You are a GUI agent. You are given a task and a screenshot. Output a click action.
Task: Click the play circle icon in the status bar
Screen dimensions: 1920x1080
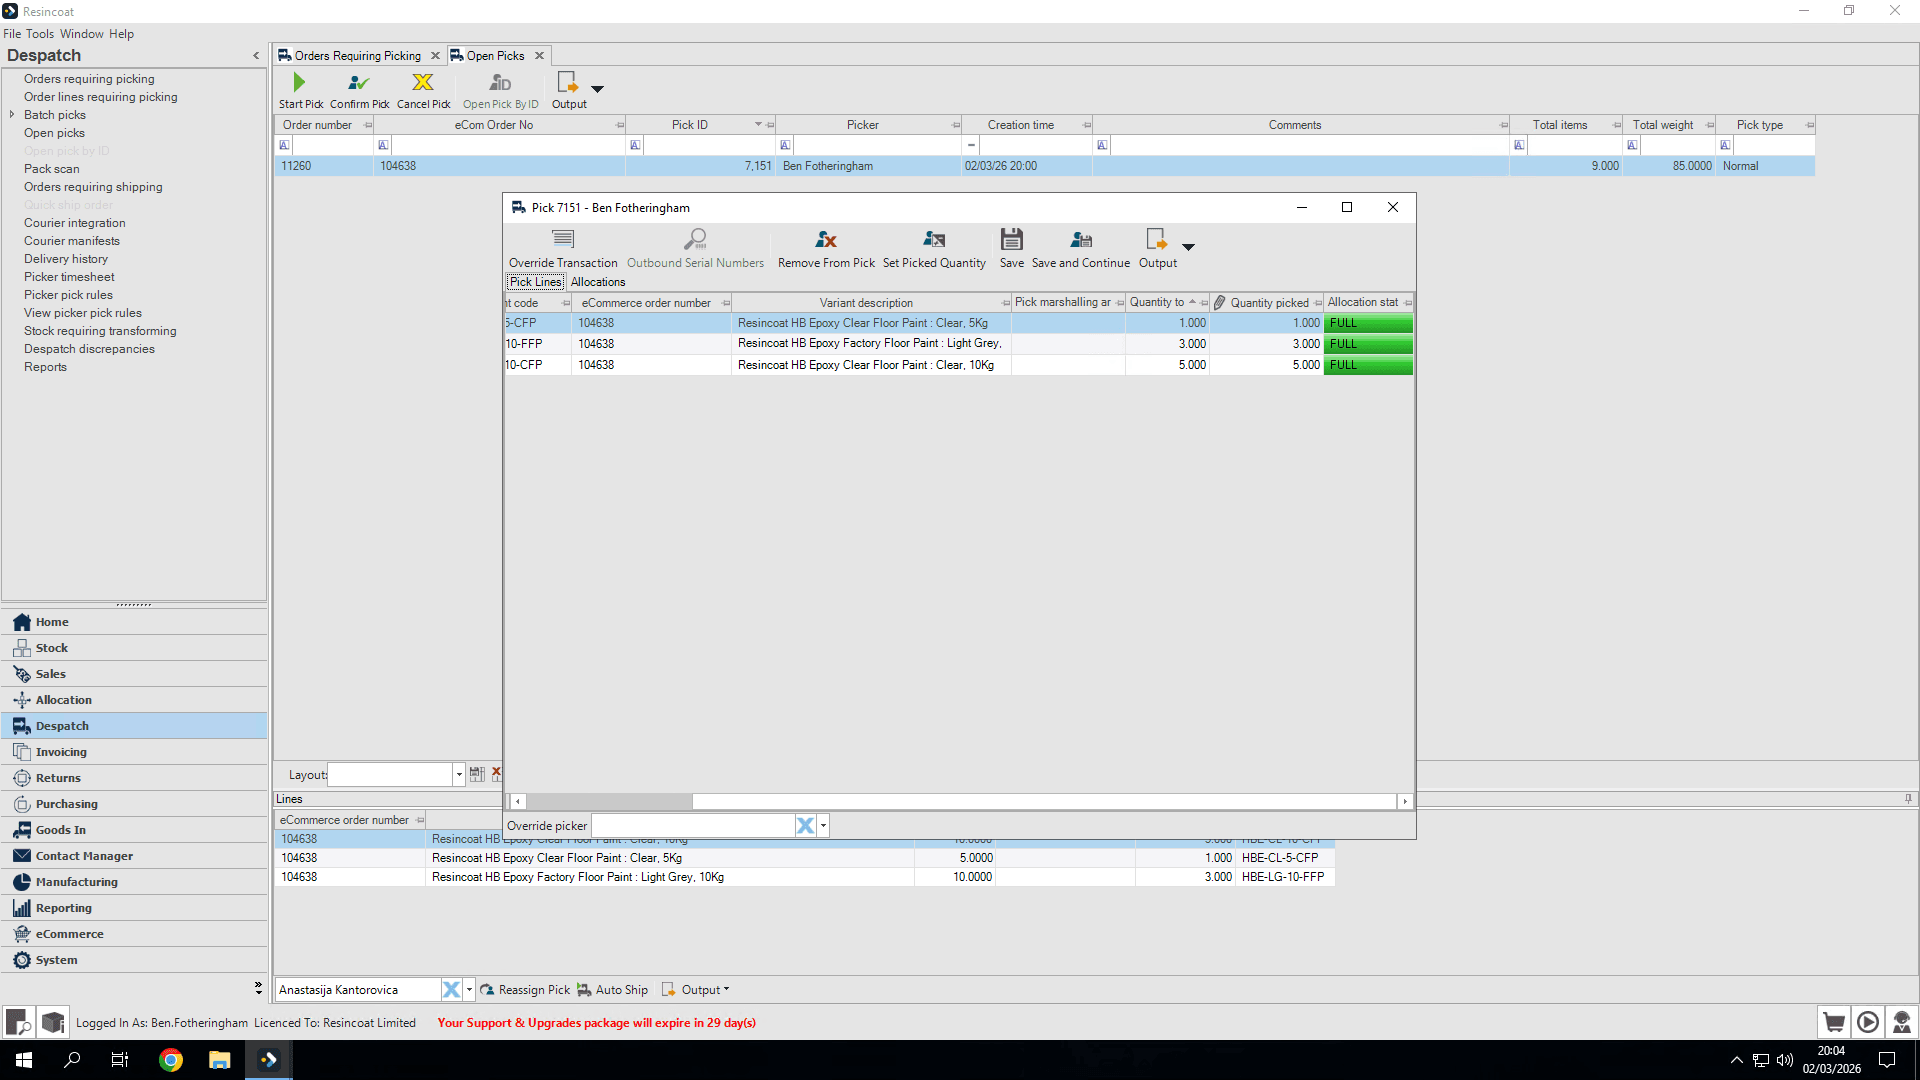(x=1867, y=1022)
